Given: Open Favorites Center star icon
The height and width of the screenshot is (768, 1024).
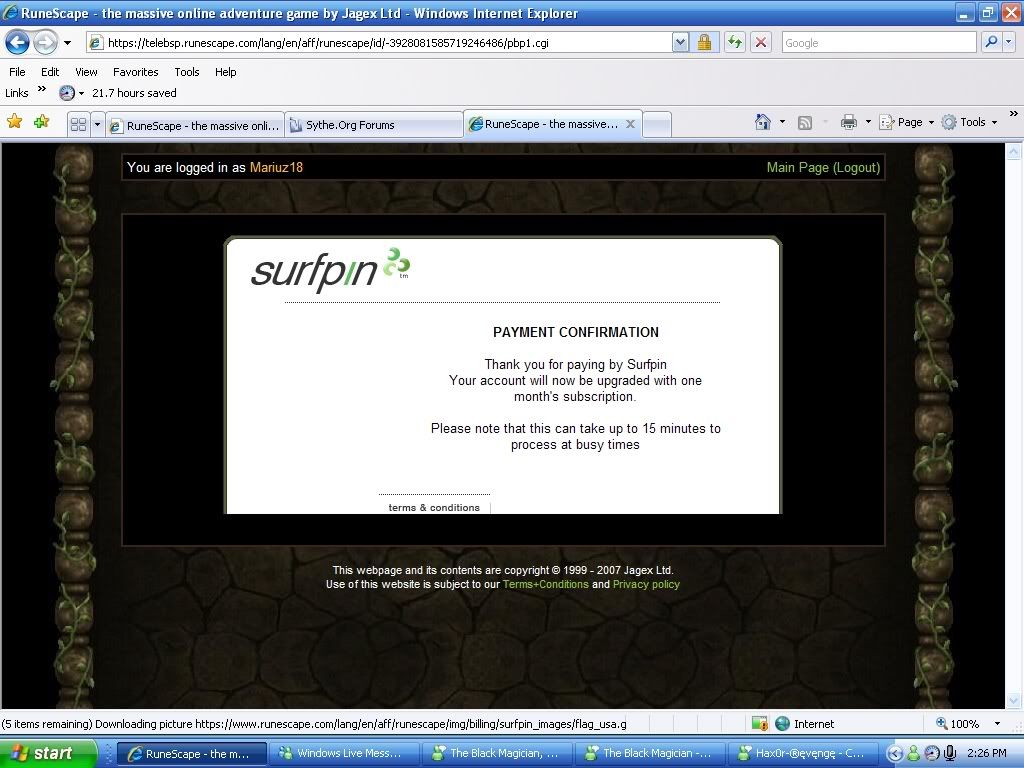Looking at the screenshot, I should (14, 121).
